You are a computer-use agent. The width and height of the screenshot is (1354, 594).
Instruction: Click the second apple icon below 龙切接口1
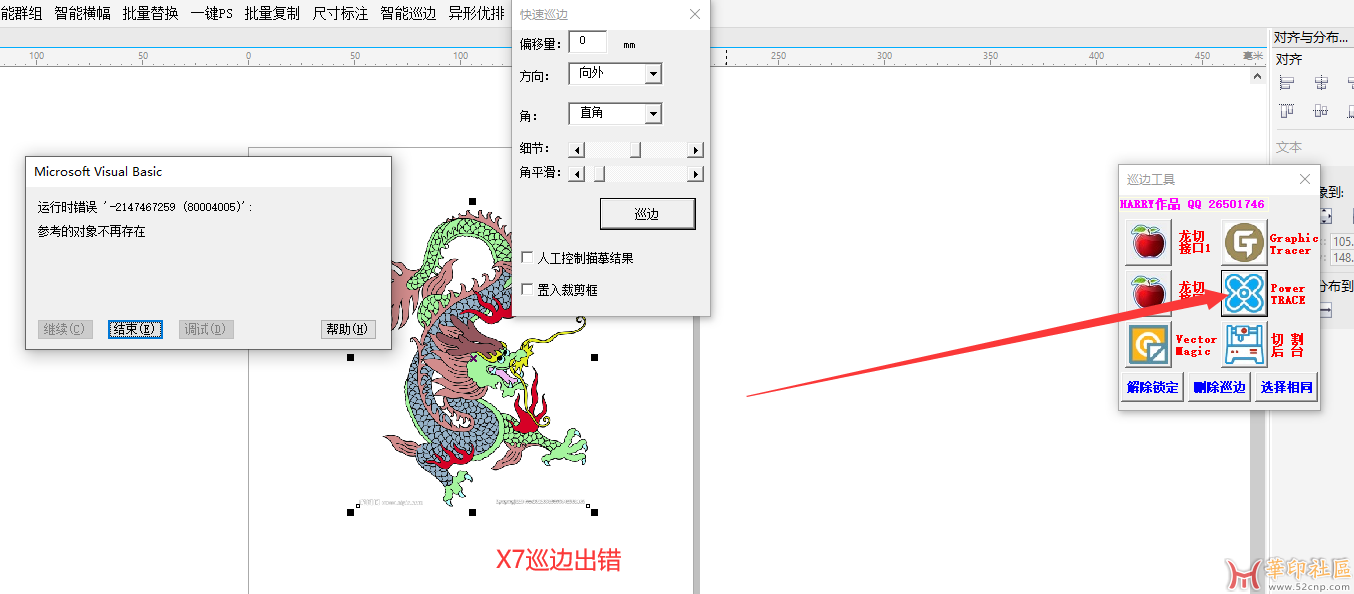pos(1148,293)
